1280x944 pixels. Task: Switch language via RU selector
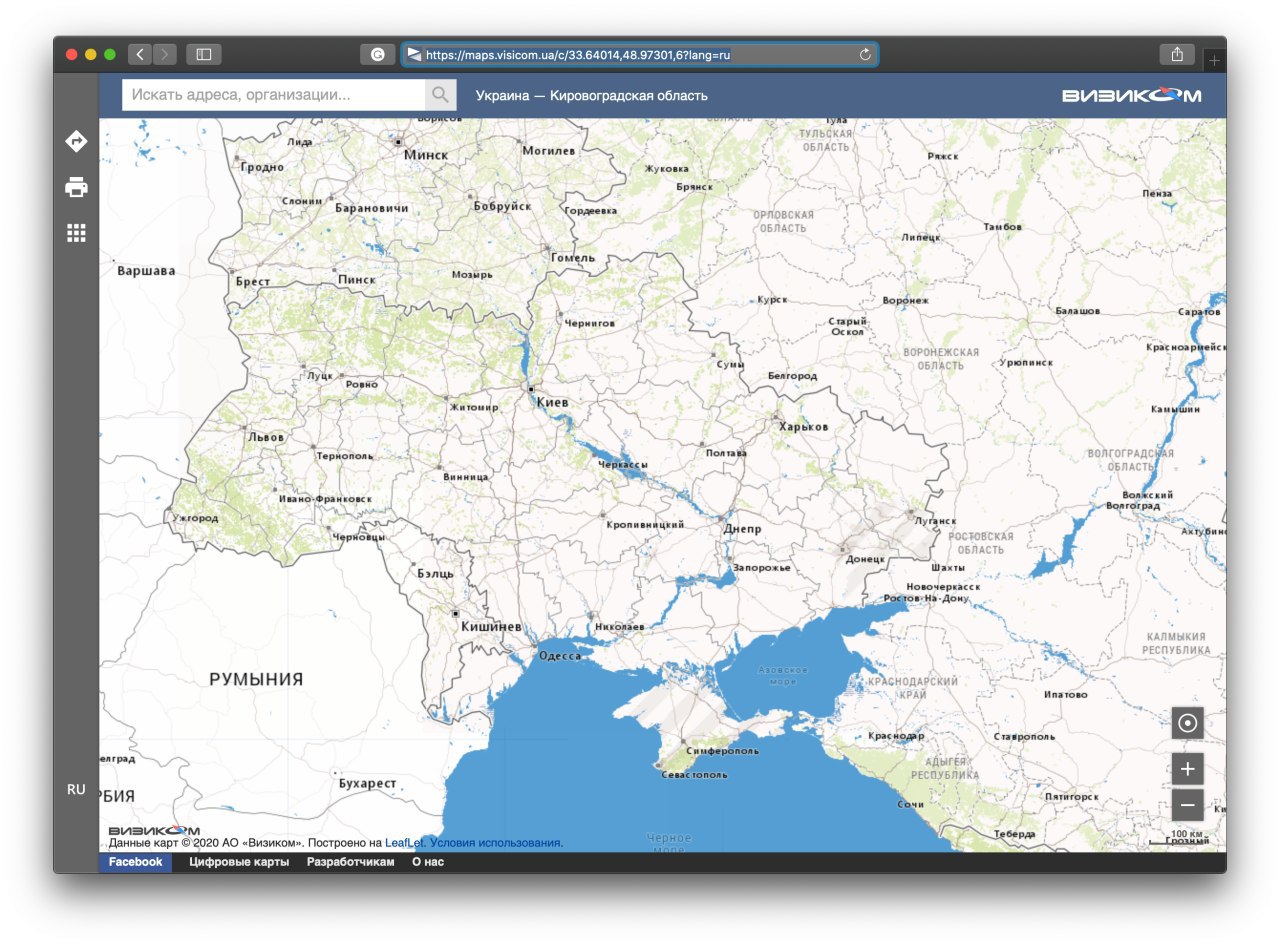pyautogui.click(x=76, y=789)
